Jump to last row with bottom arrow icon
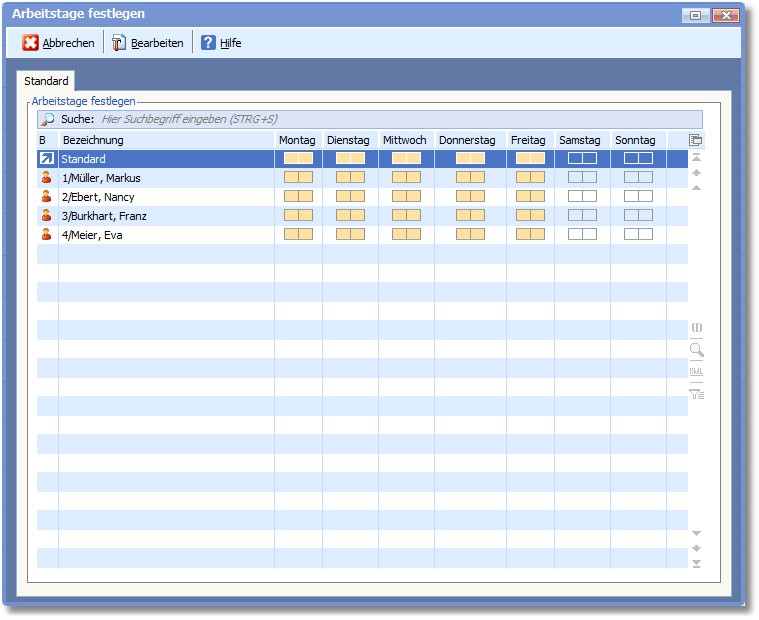 pos(696,564)
